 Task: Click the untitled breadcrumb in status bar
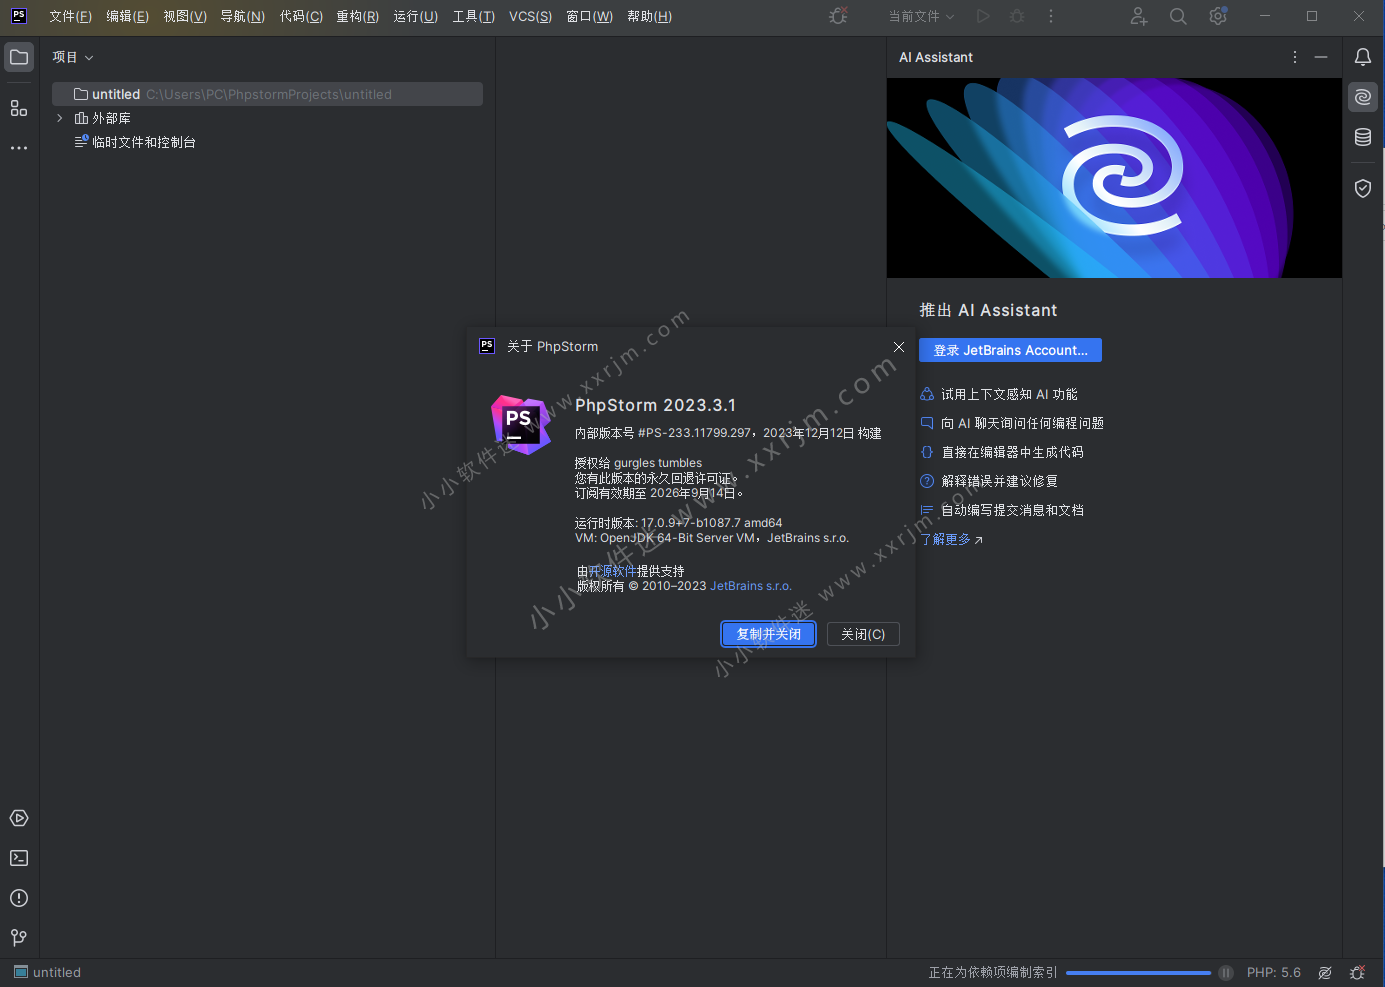pyautogui.click(x=48, y=973)
